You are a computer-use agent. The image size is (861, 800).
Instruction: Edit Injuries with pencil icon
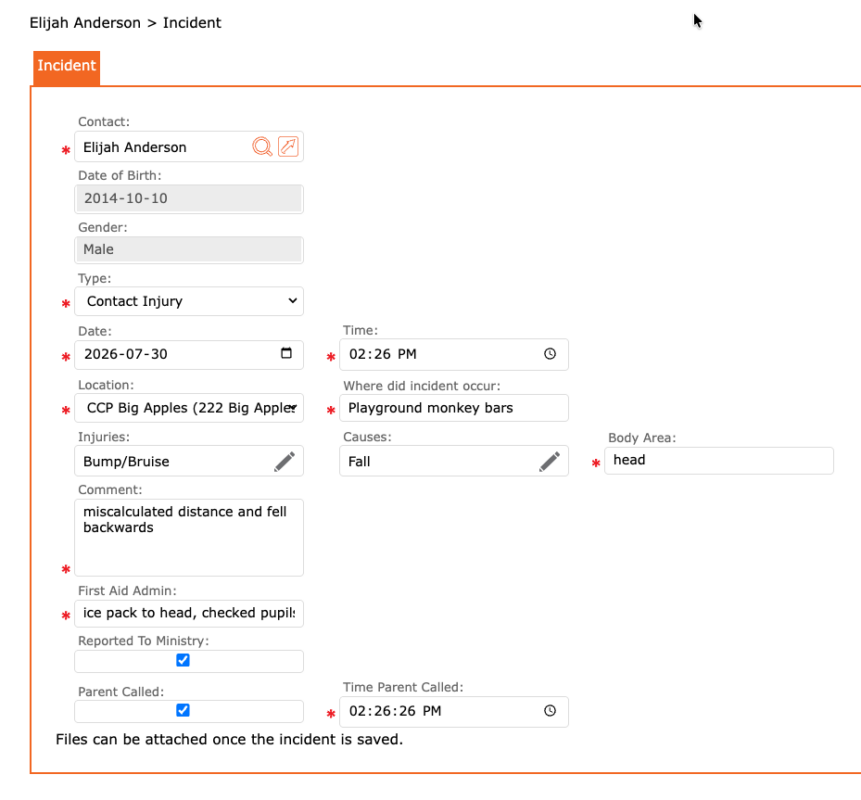(284, 461)
